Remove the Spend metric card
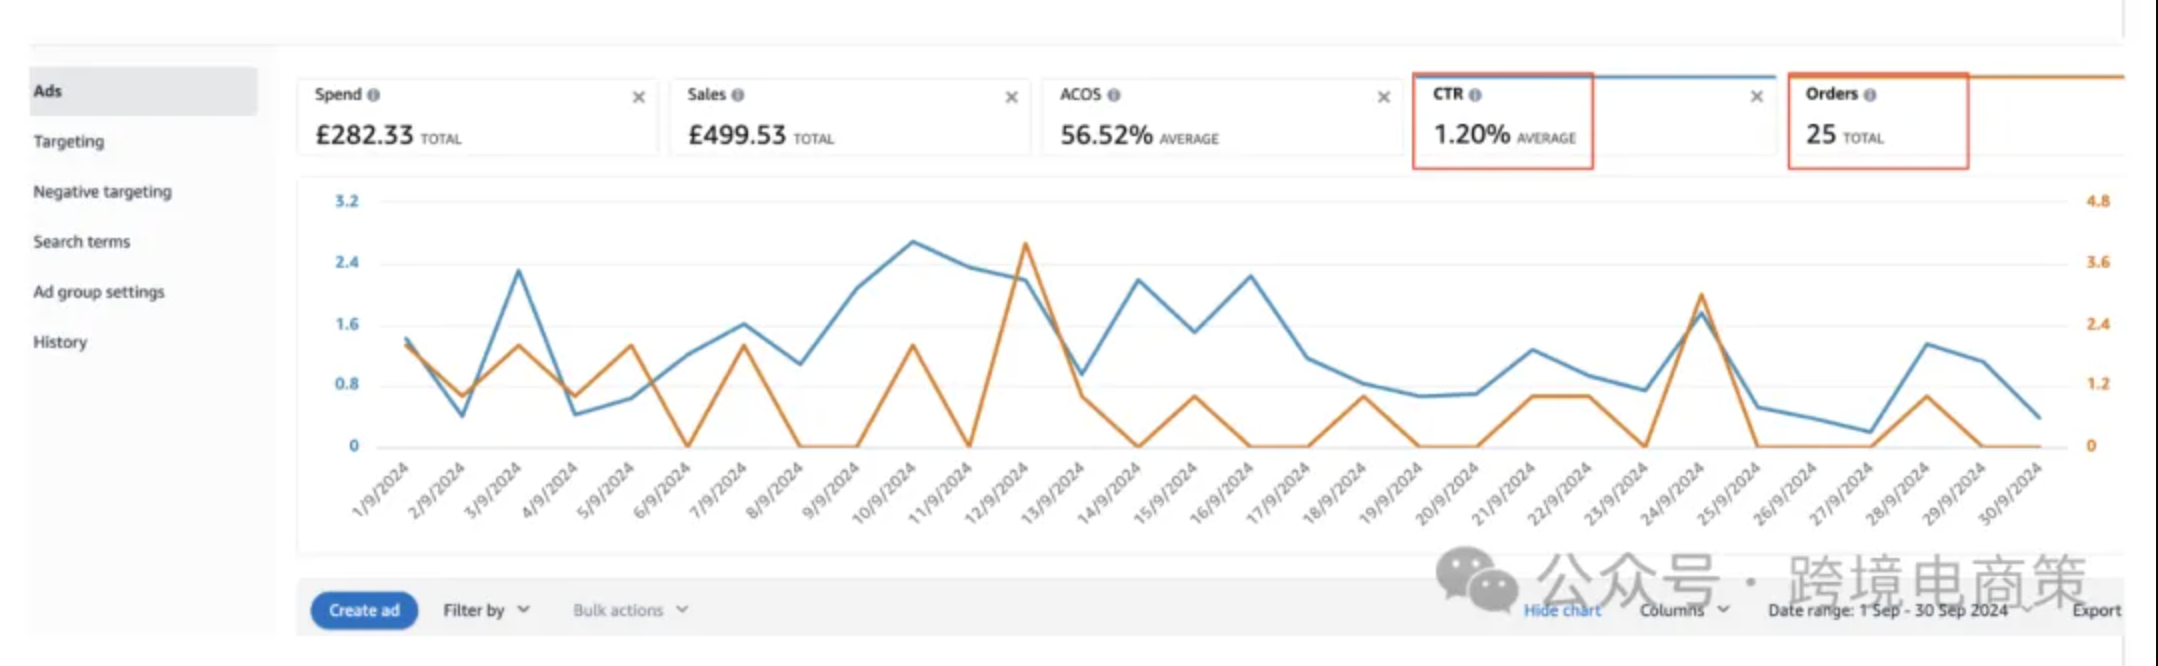This screenshot has height=666, width=2158. tap(639, 97)
